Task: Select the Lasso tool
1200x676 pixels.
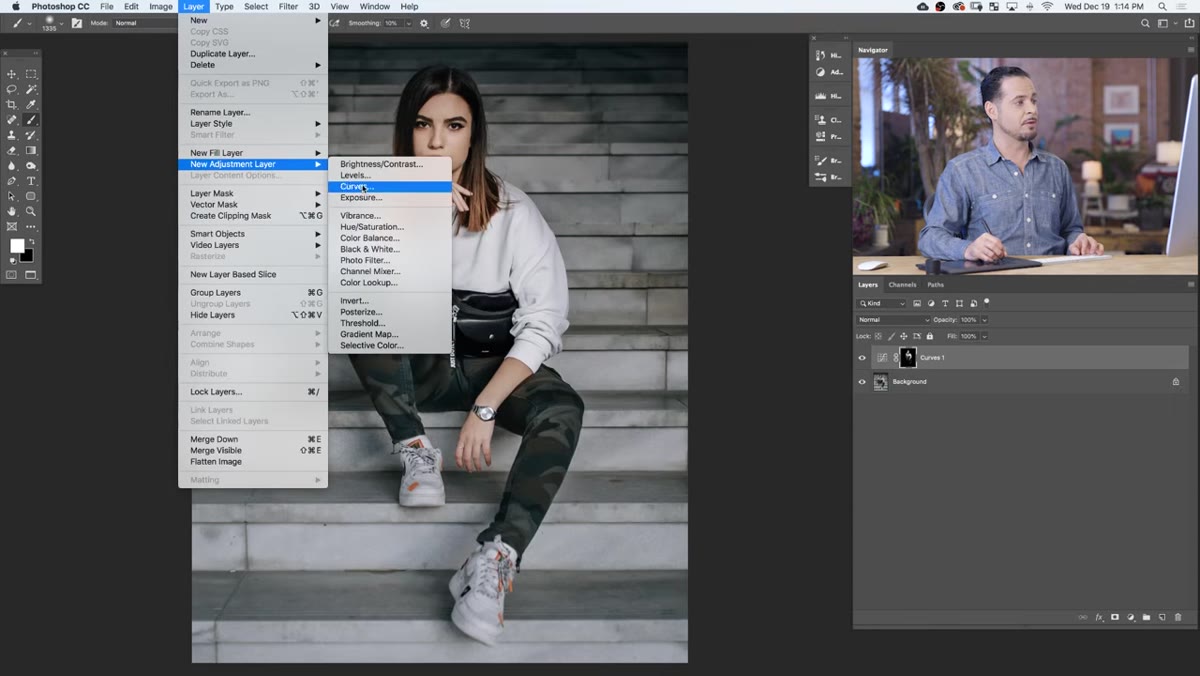Action: tap(12, 89)
